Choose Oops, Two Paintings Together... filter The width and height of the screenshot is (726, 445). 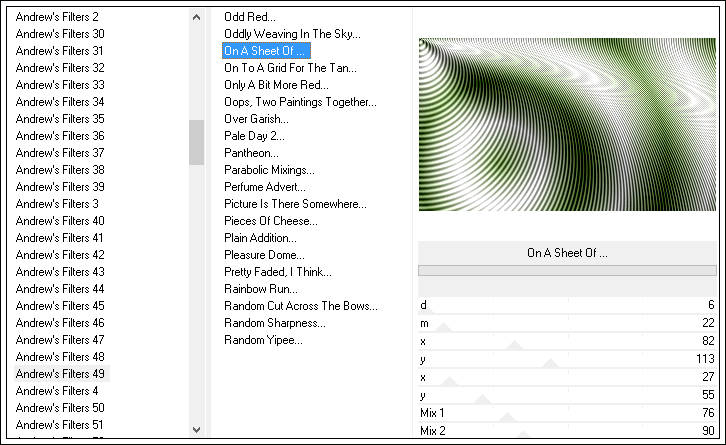click(300, 102)
